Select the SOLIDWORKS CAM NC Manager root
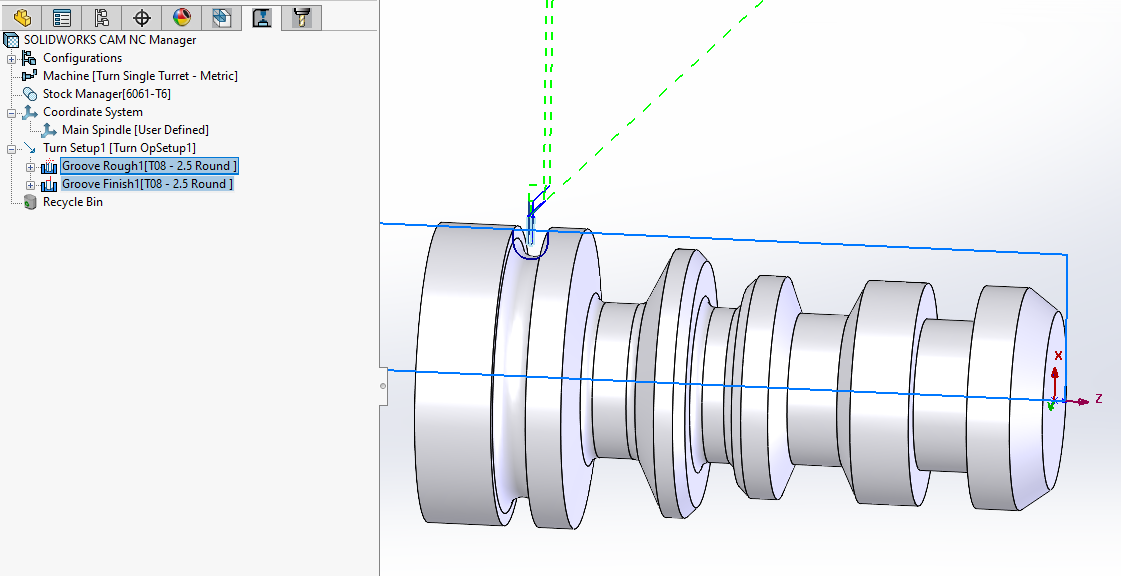1121x576 pixels. point(110,40)
